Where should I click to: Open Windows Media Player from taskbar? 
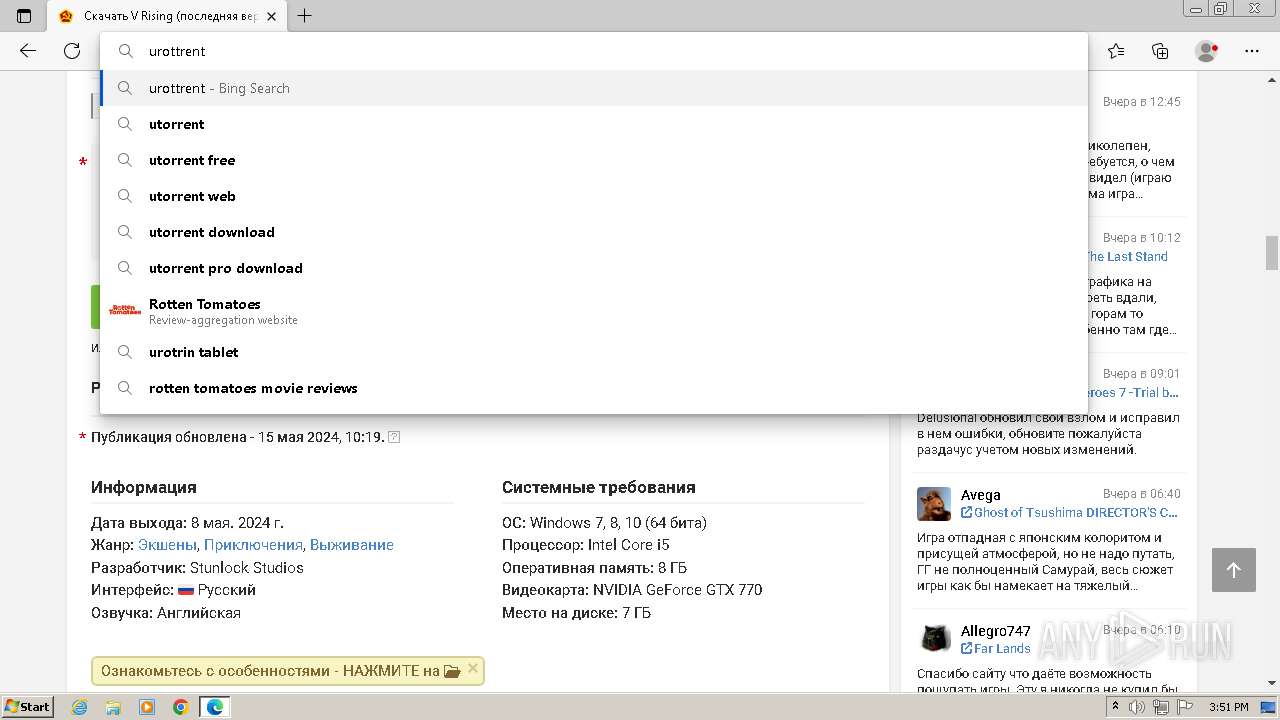[x=147, y=707]
